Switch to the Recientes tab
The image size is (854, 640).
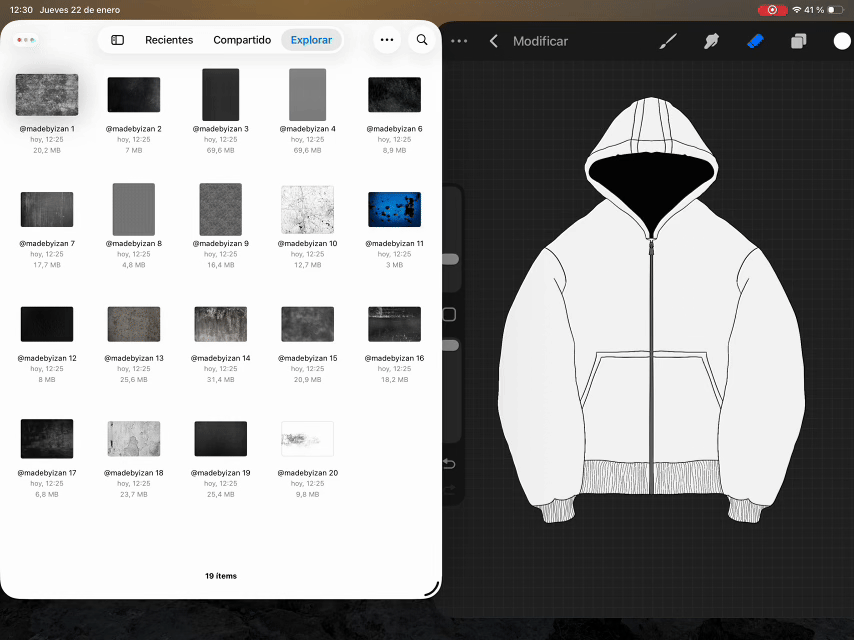[169, 40]
